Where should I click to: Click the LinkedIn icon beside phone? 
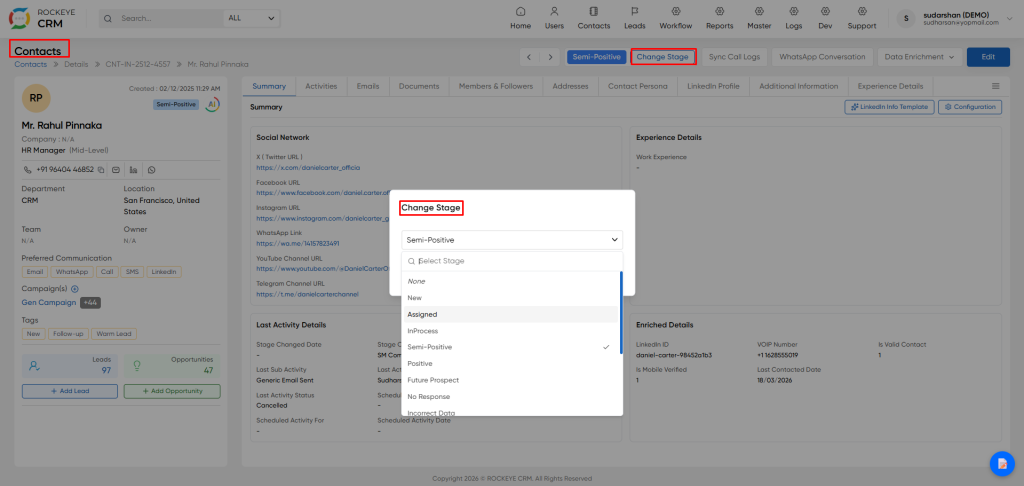[x=134, y=170]
